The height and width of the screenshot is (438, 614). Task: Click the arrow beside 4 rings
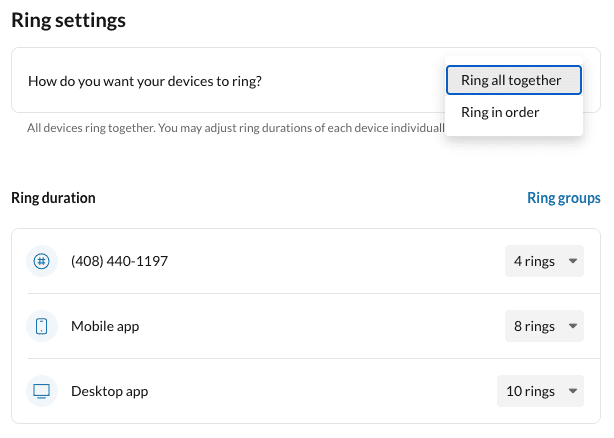coord(573,261)
